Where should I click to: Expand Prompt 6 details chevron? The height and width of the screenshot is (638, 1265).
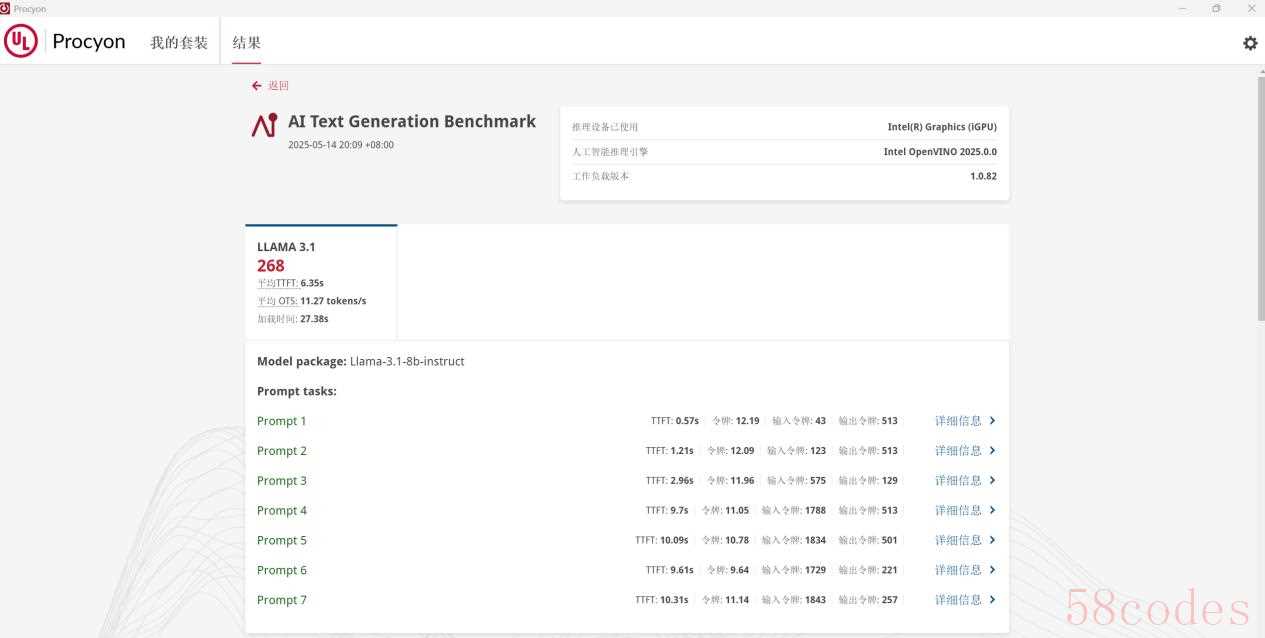[x=992, y=570]
